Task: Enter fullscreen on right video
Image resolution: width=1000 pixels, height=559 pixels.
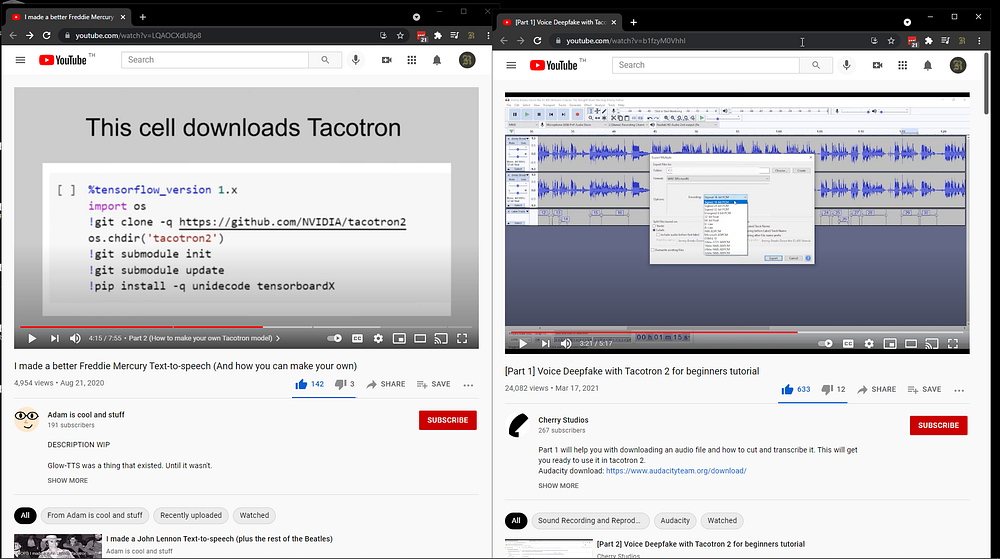Action: point(953,344)
